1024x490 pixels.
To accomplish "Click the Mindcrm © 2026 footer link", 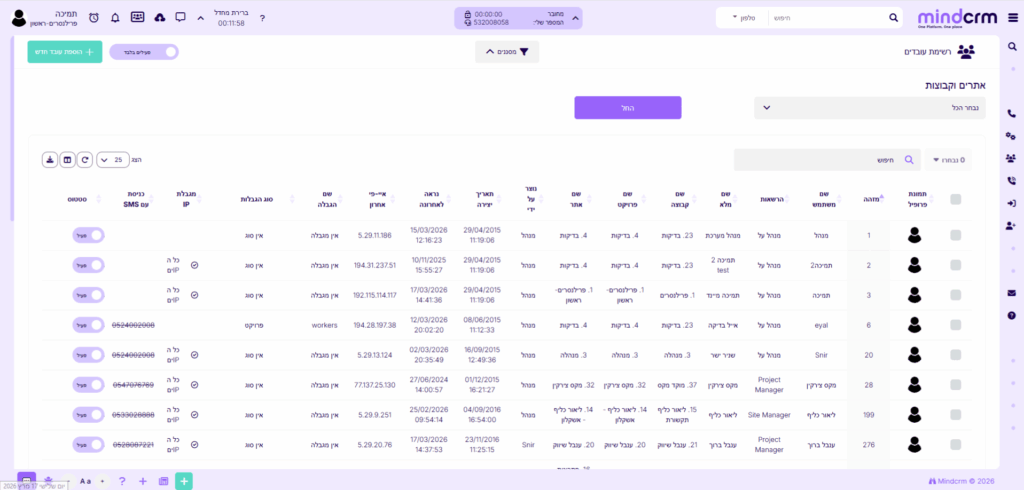I will (961, 482).
